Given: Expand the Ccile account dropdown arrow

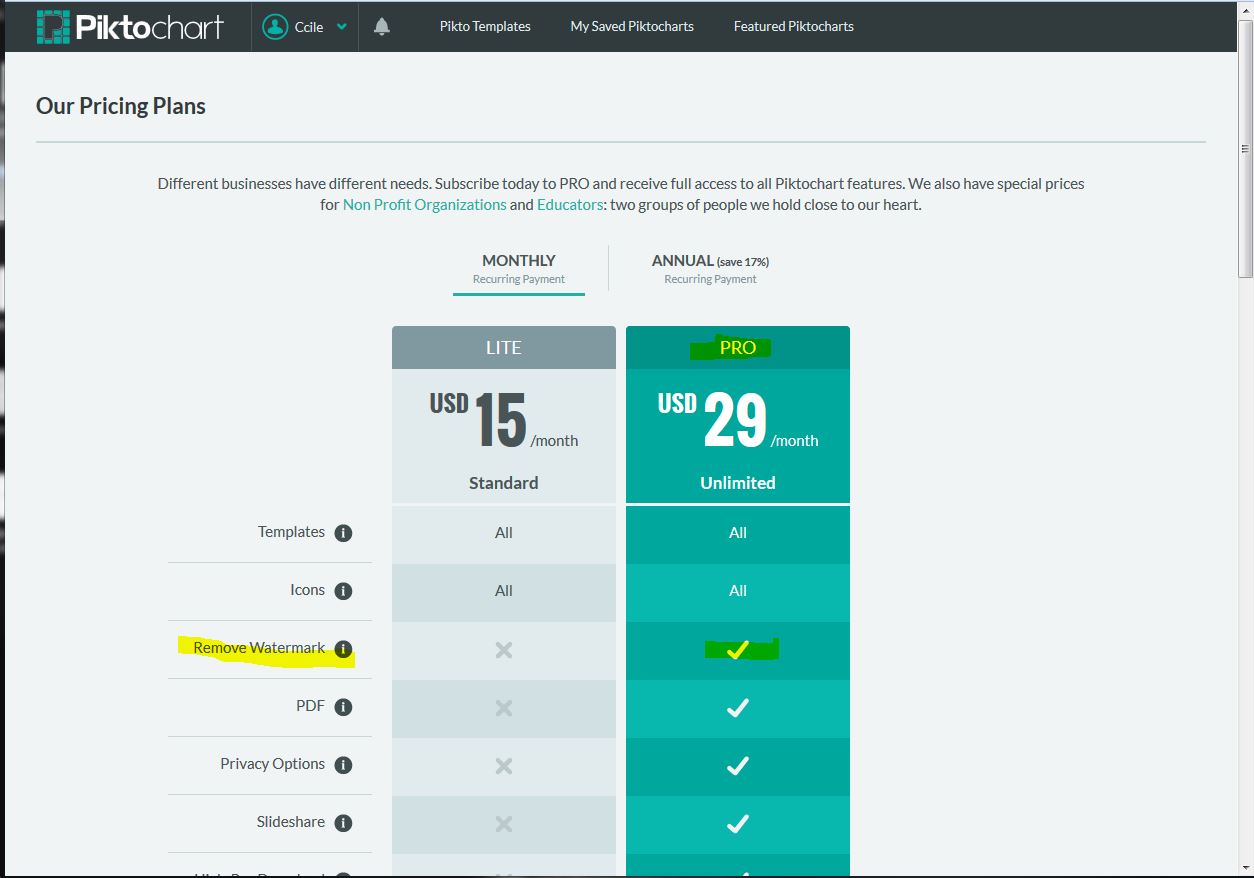Looking at the screenshot, I should (342, 27).
